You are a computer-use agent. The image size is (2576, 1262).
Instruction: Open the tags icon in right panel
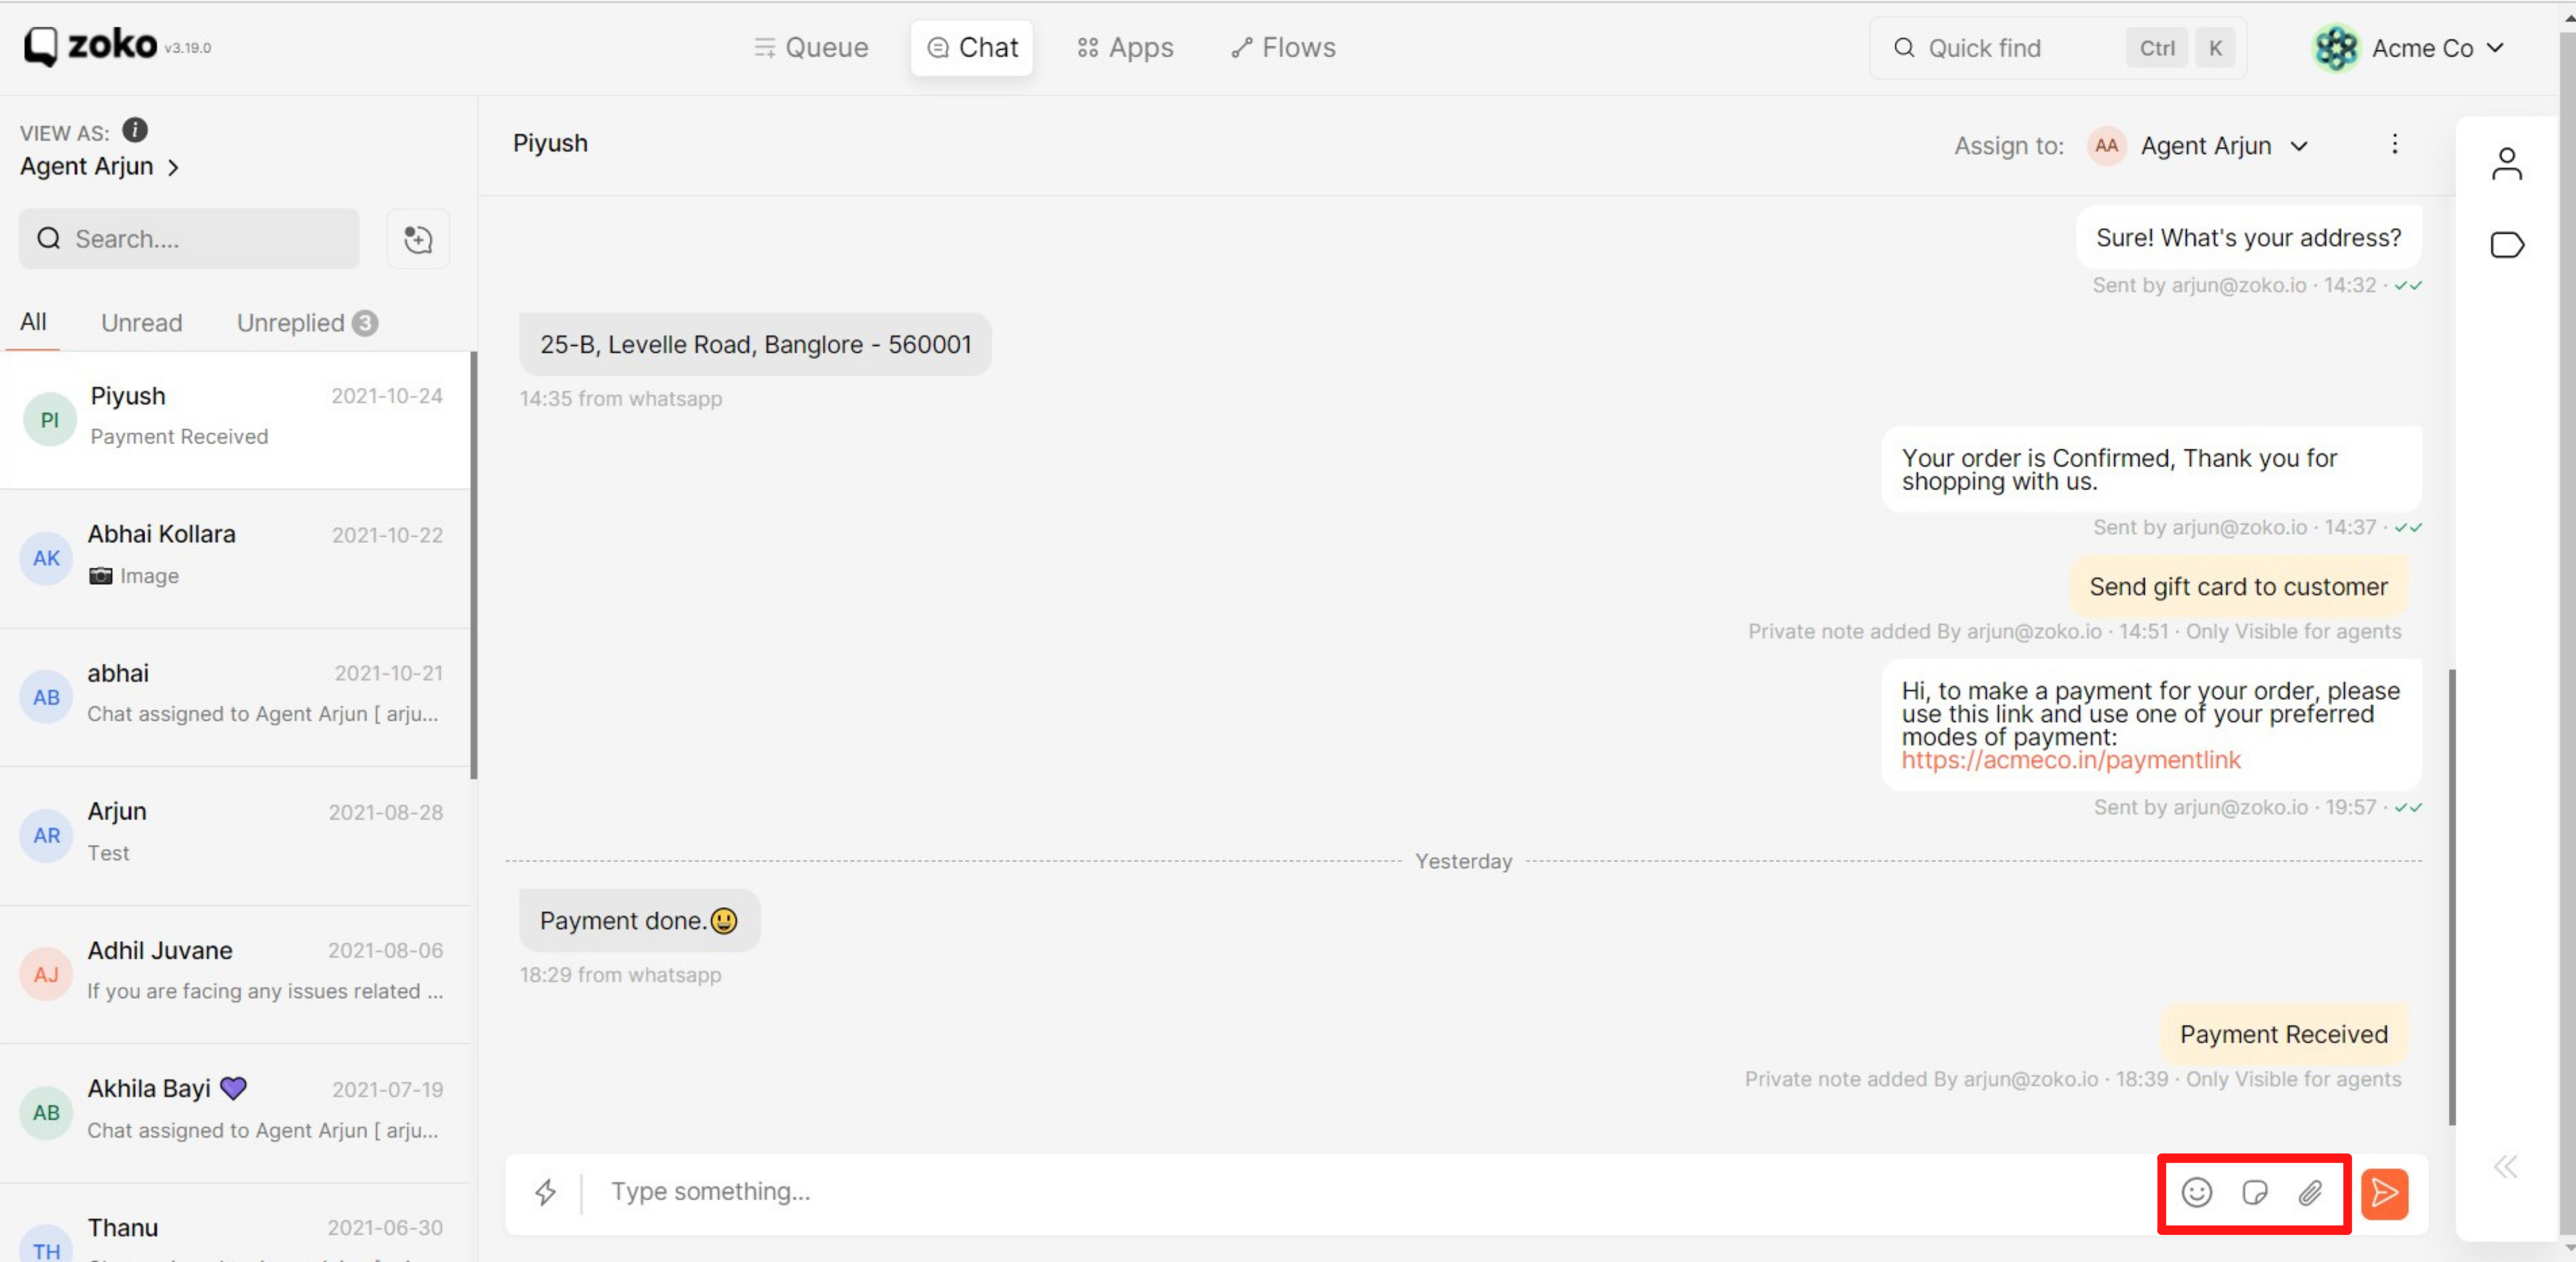pos(2506,245)
